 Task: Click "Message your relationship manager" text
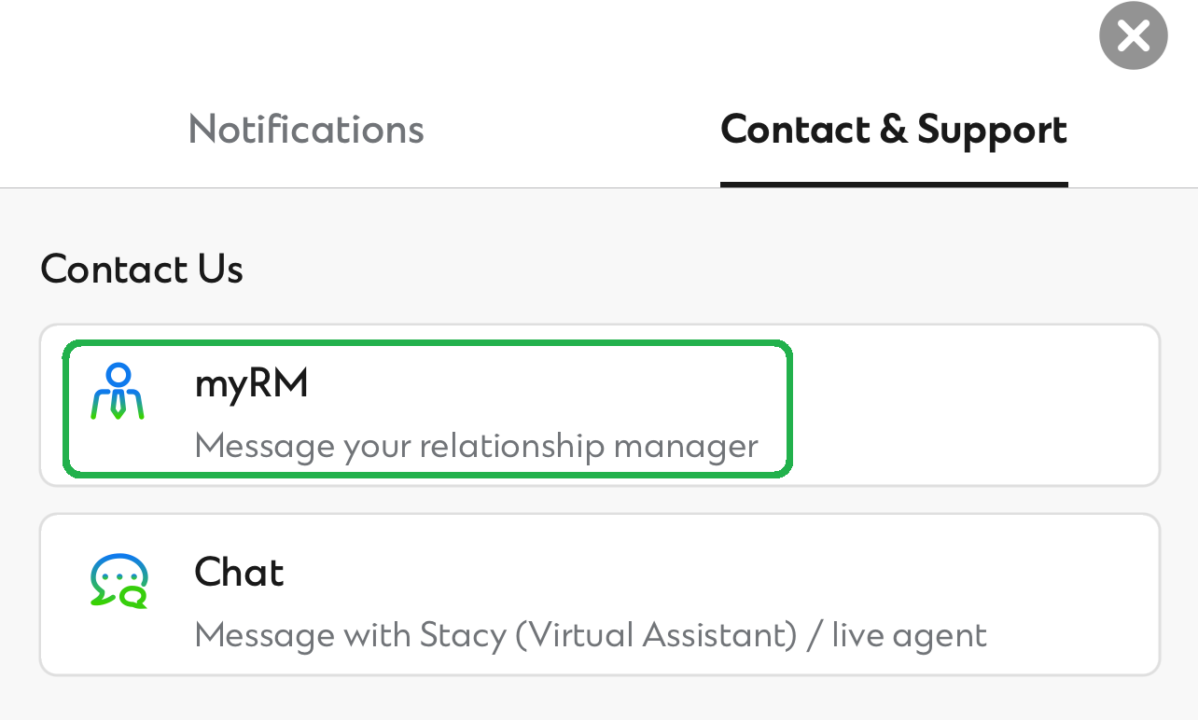476,445
